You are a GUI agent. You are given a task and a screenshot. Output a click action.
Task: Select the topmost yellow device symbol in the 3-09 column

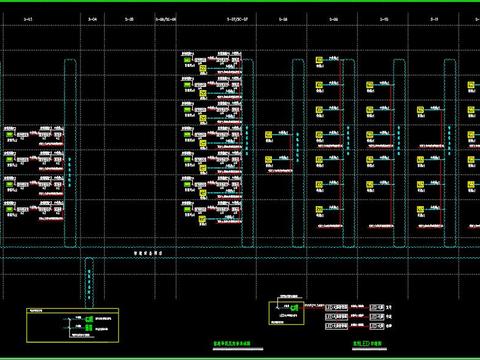coord(319,60)
